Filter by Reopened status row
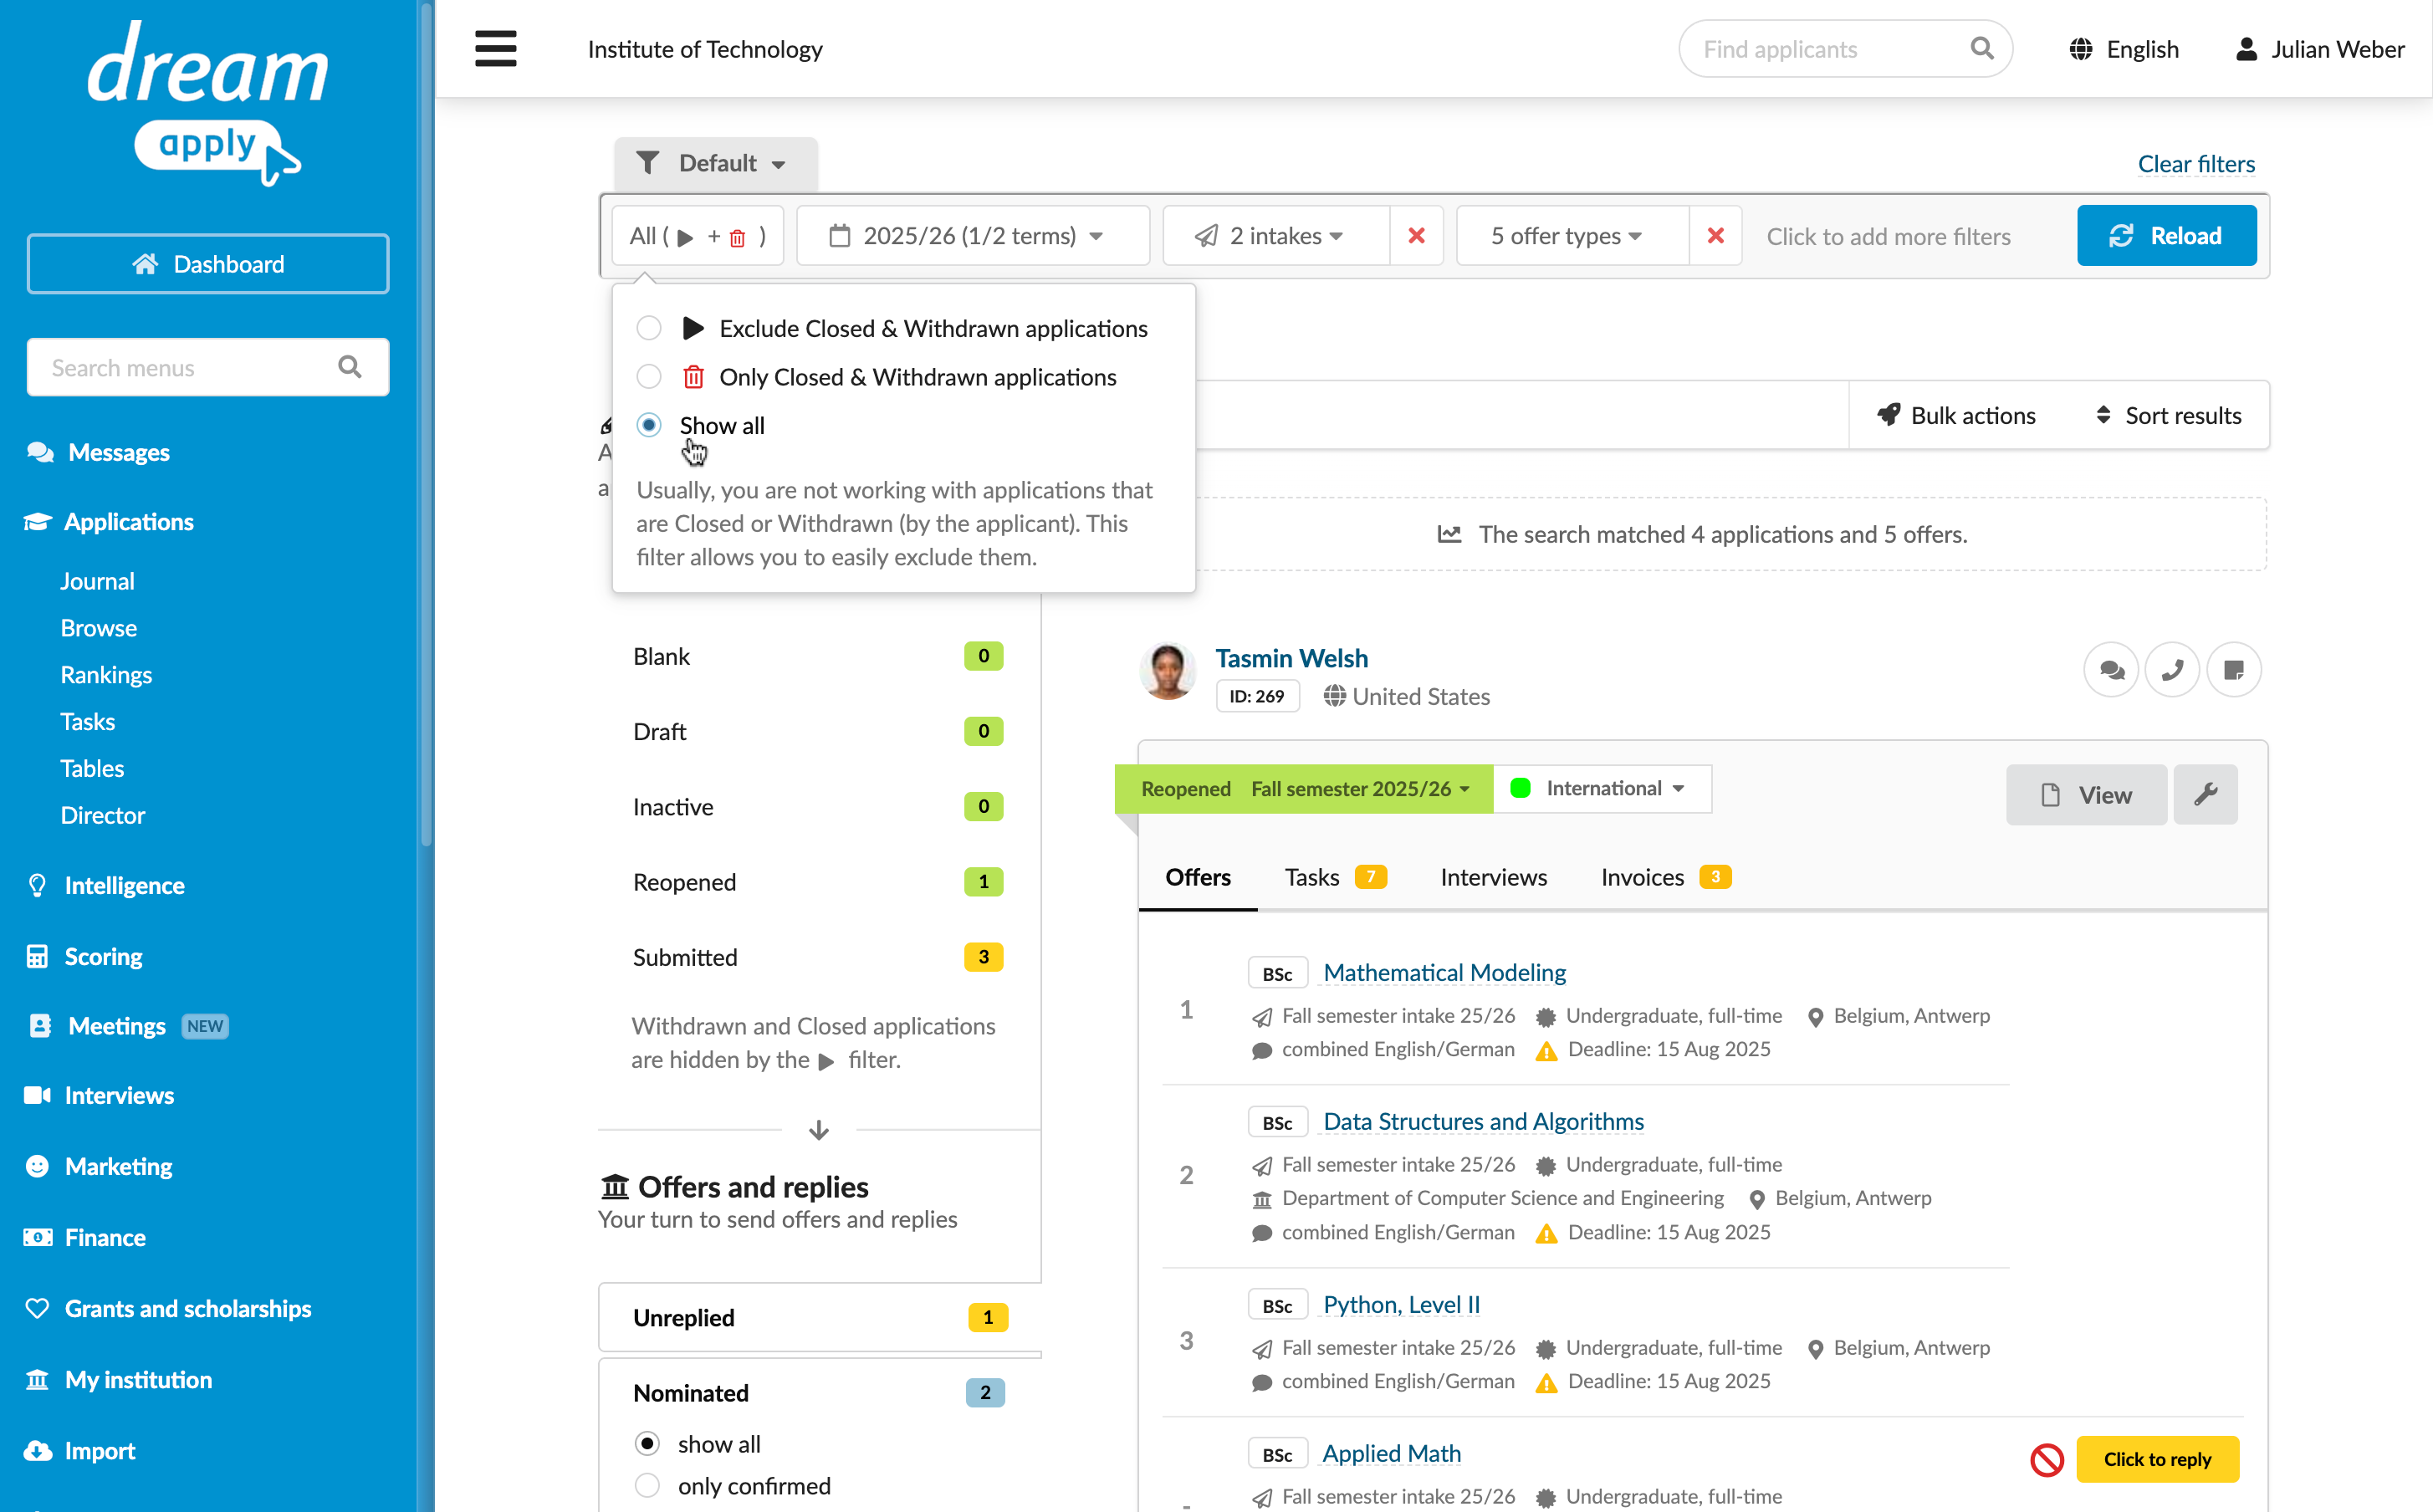The width and height of the screenshot is (2433, 1512). pos(819,883)
